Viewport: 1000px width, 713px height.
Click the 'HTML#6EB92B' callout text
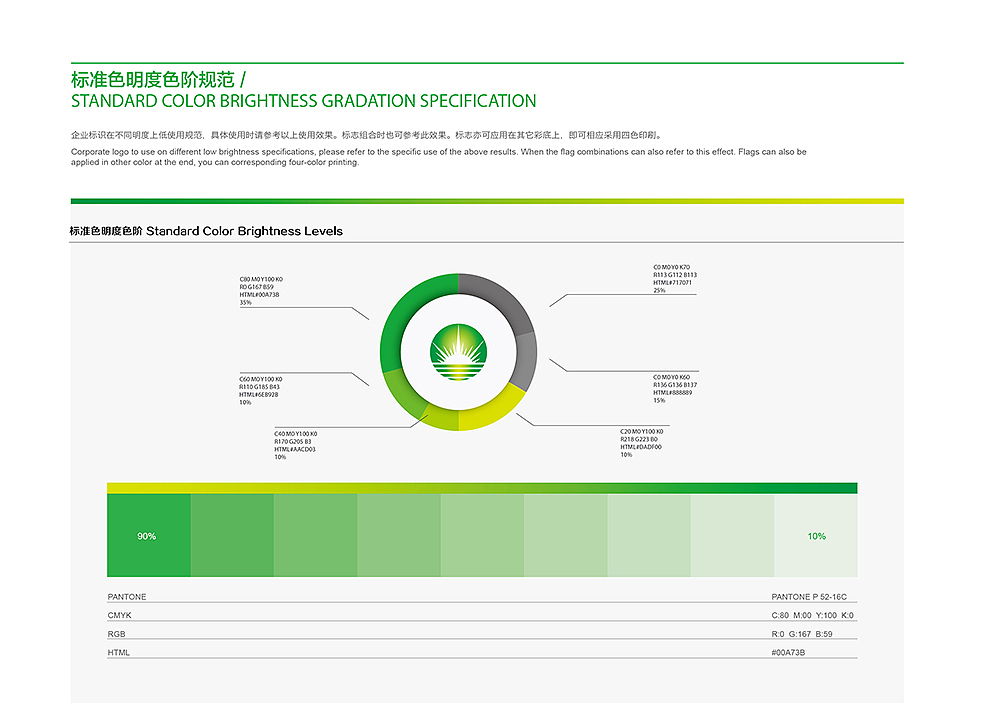point(258,394)
